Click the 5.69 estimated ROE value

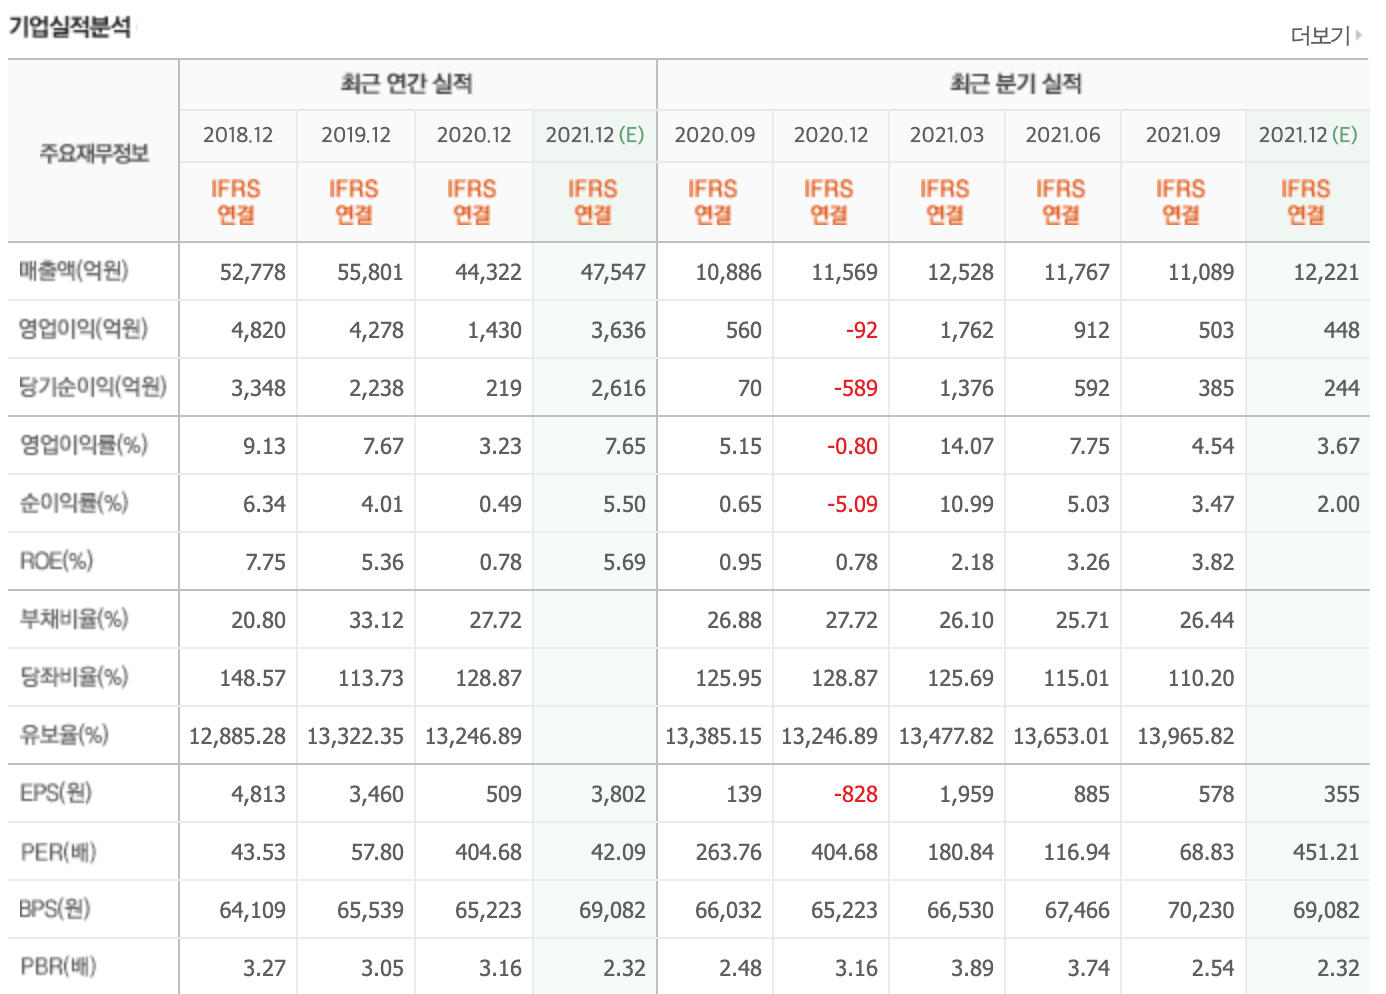click(624, 562)
